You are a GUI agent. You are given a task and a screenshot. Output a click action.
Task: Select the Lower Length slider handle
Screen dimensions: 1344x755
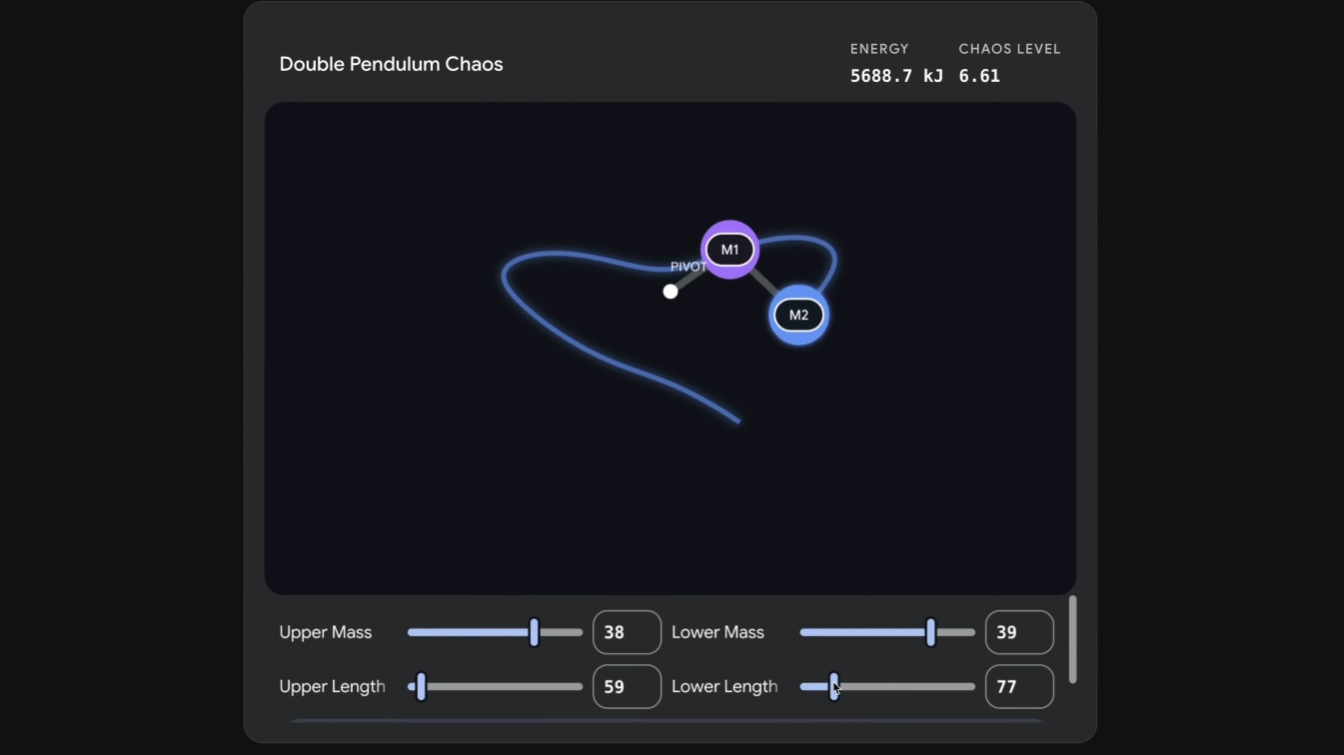click(835, 687)
